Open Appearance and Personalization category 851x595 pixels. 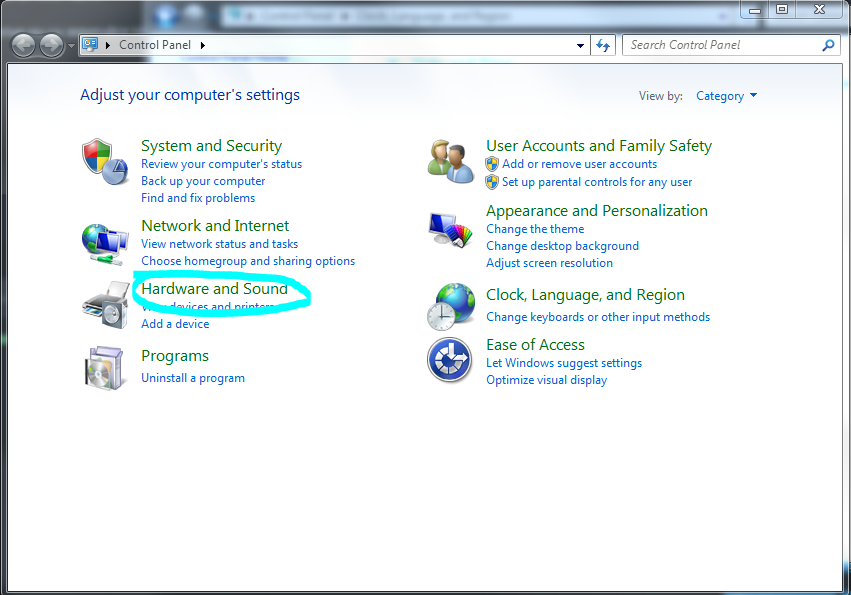coord(596,211)
